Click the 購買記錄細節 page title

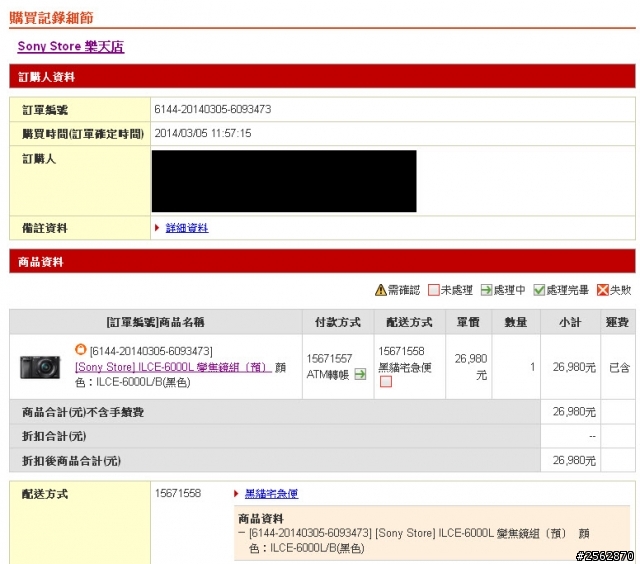[x=51, y=18]
